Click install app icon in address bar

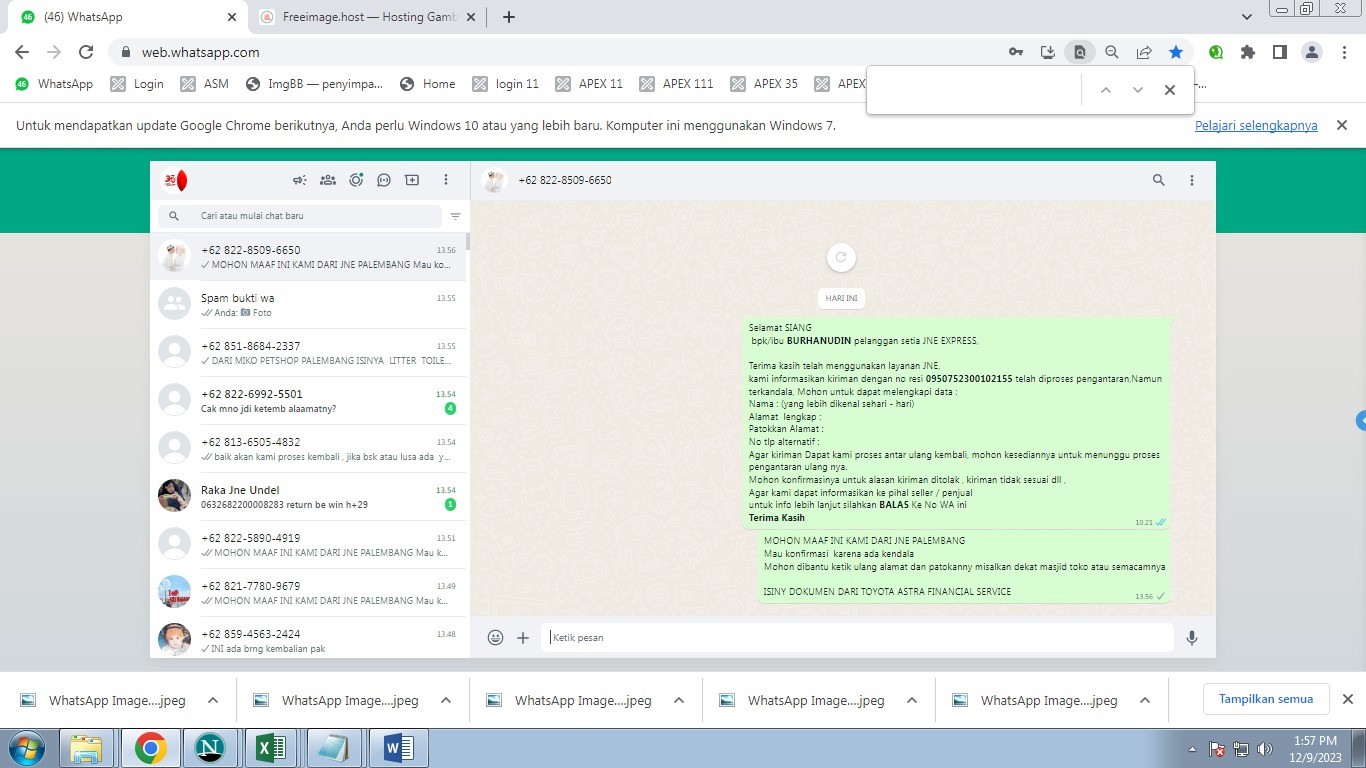[1048, 52]
